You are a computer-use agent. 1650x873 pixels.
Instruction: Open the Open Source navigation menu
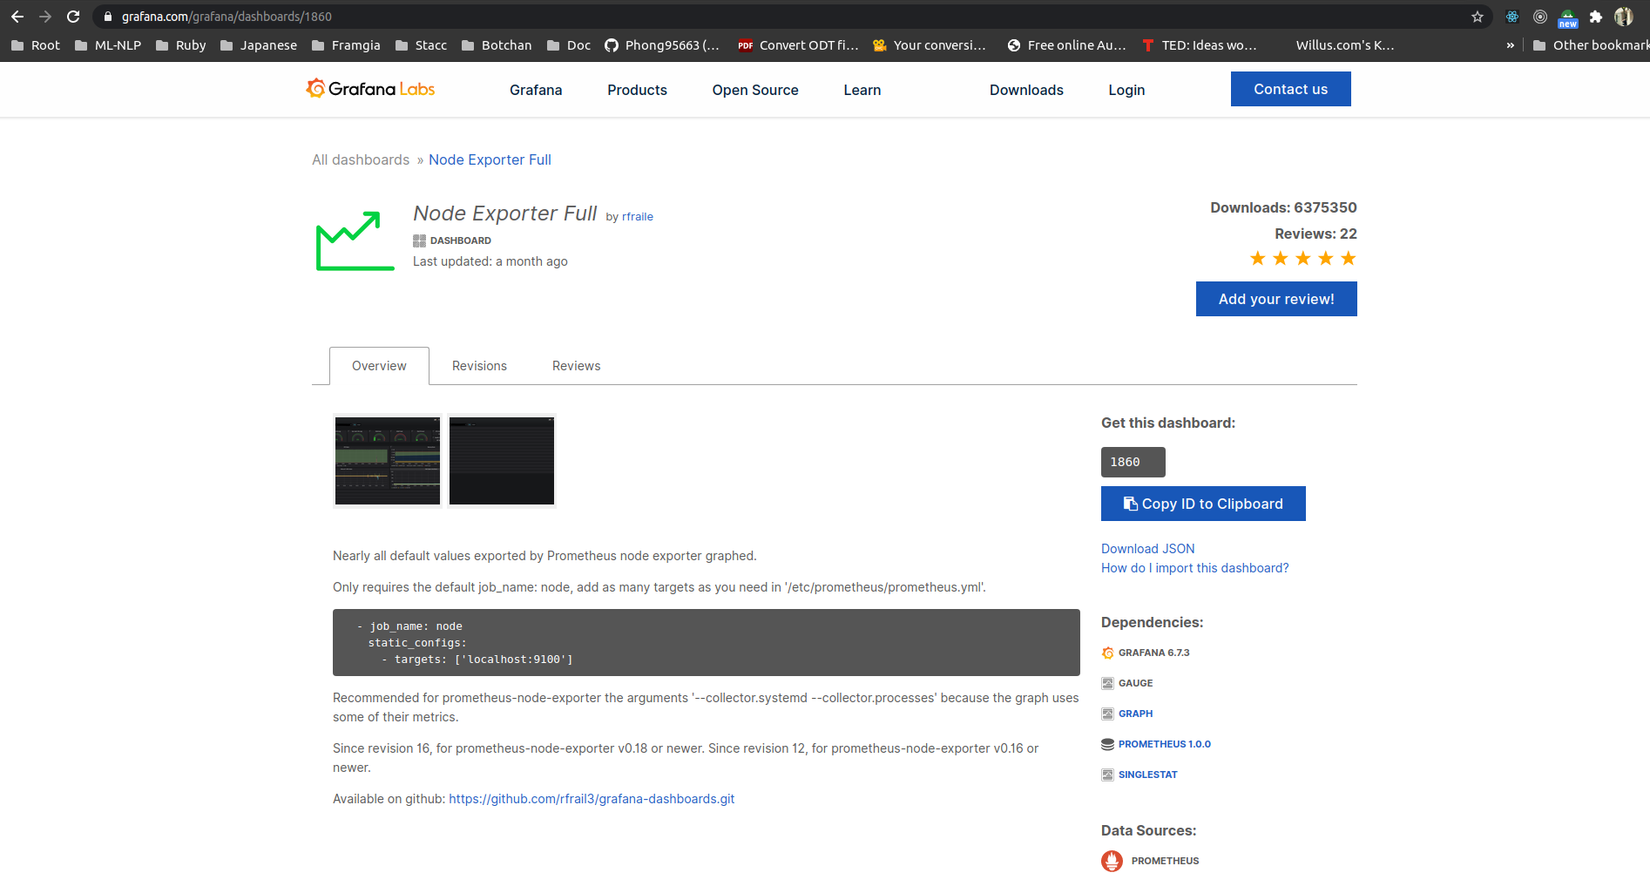pos(755,90)
